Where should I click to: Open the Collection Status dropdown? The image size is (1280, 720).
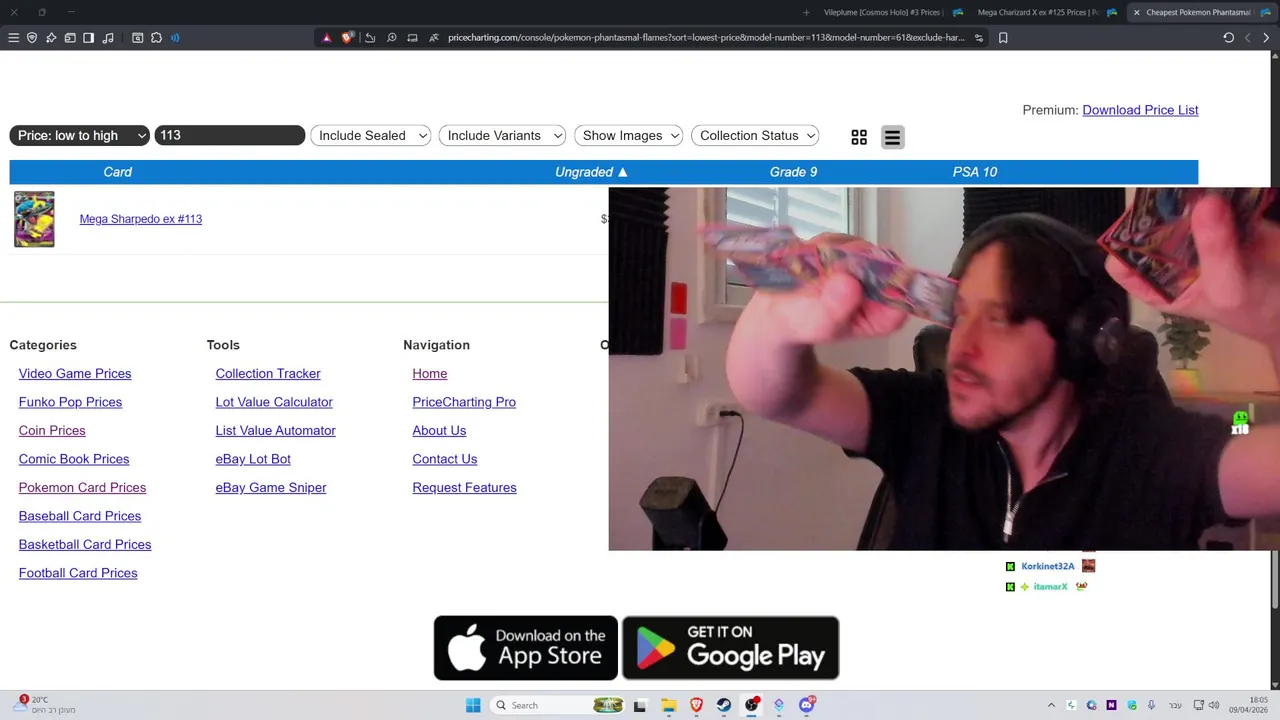click(755, 135)
